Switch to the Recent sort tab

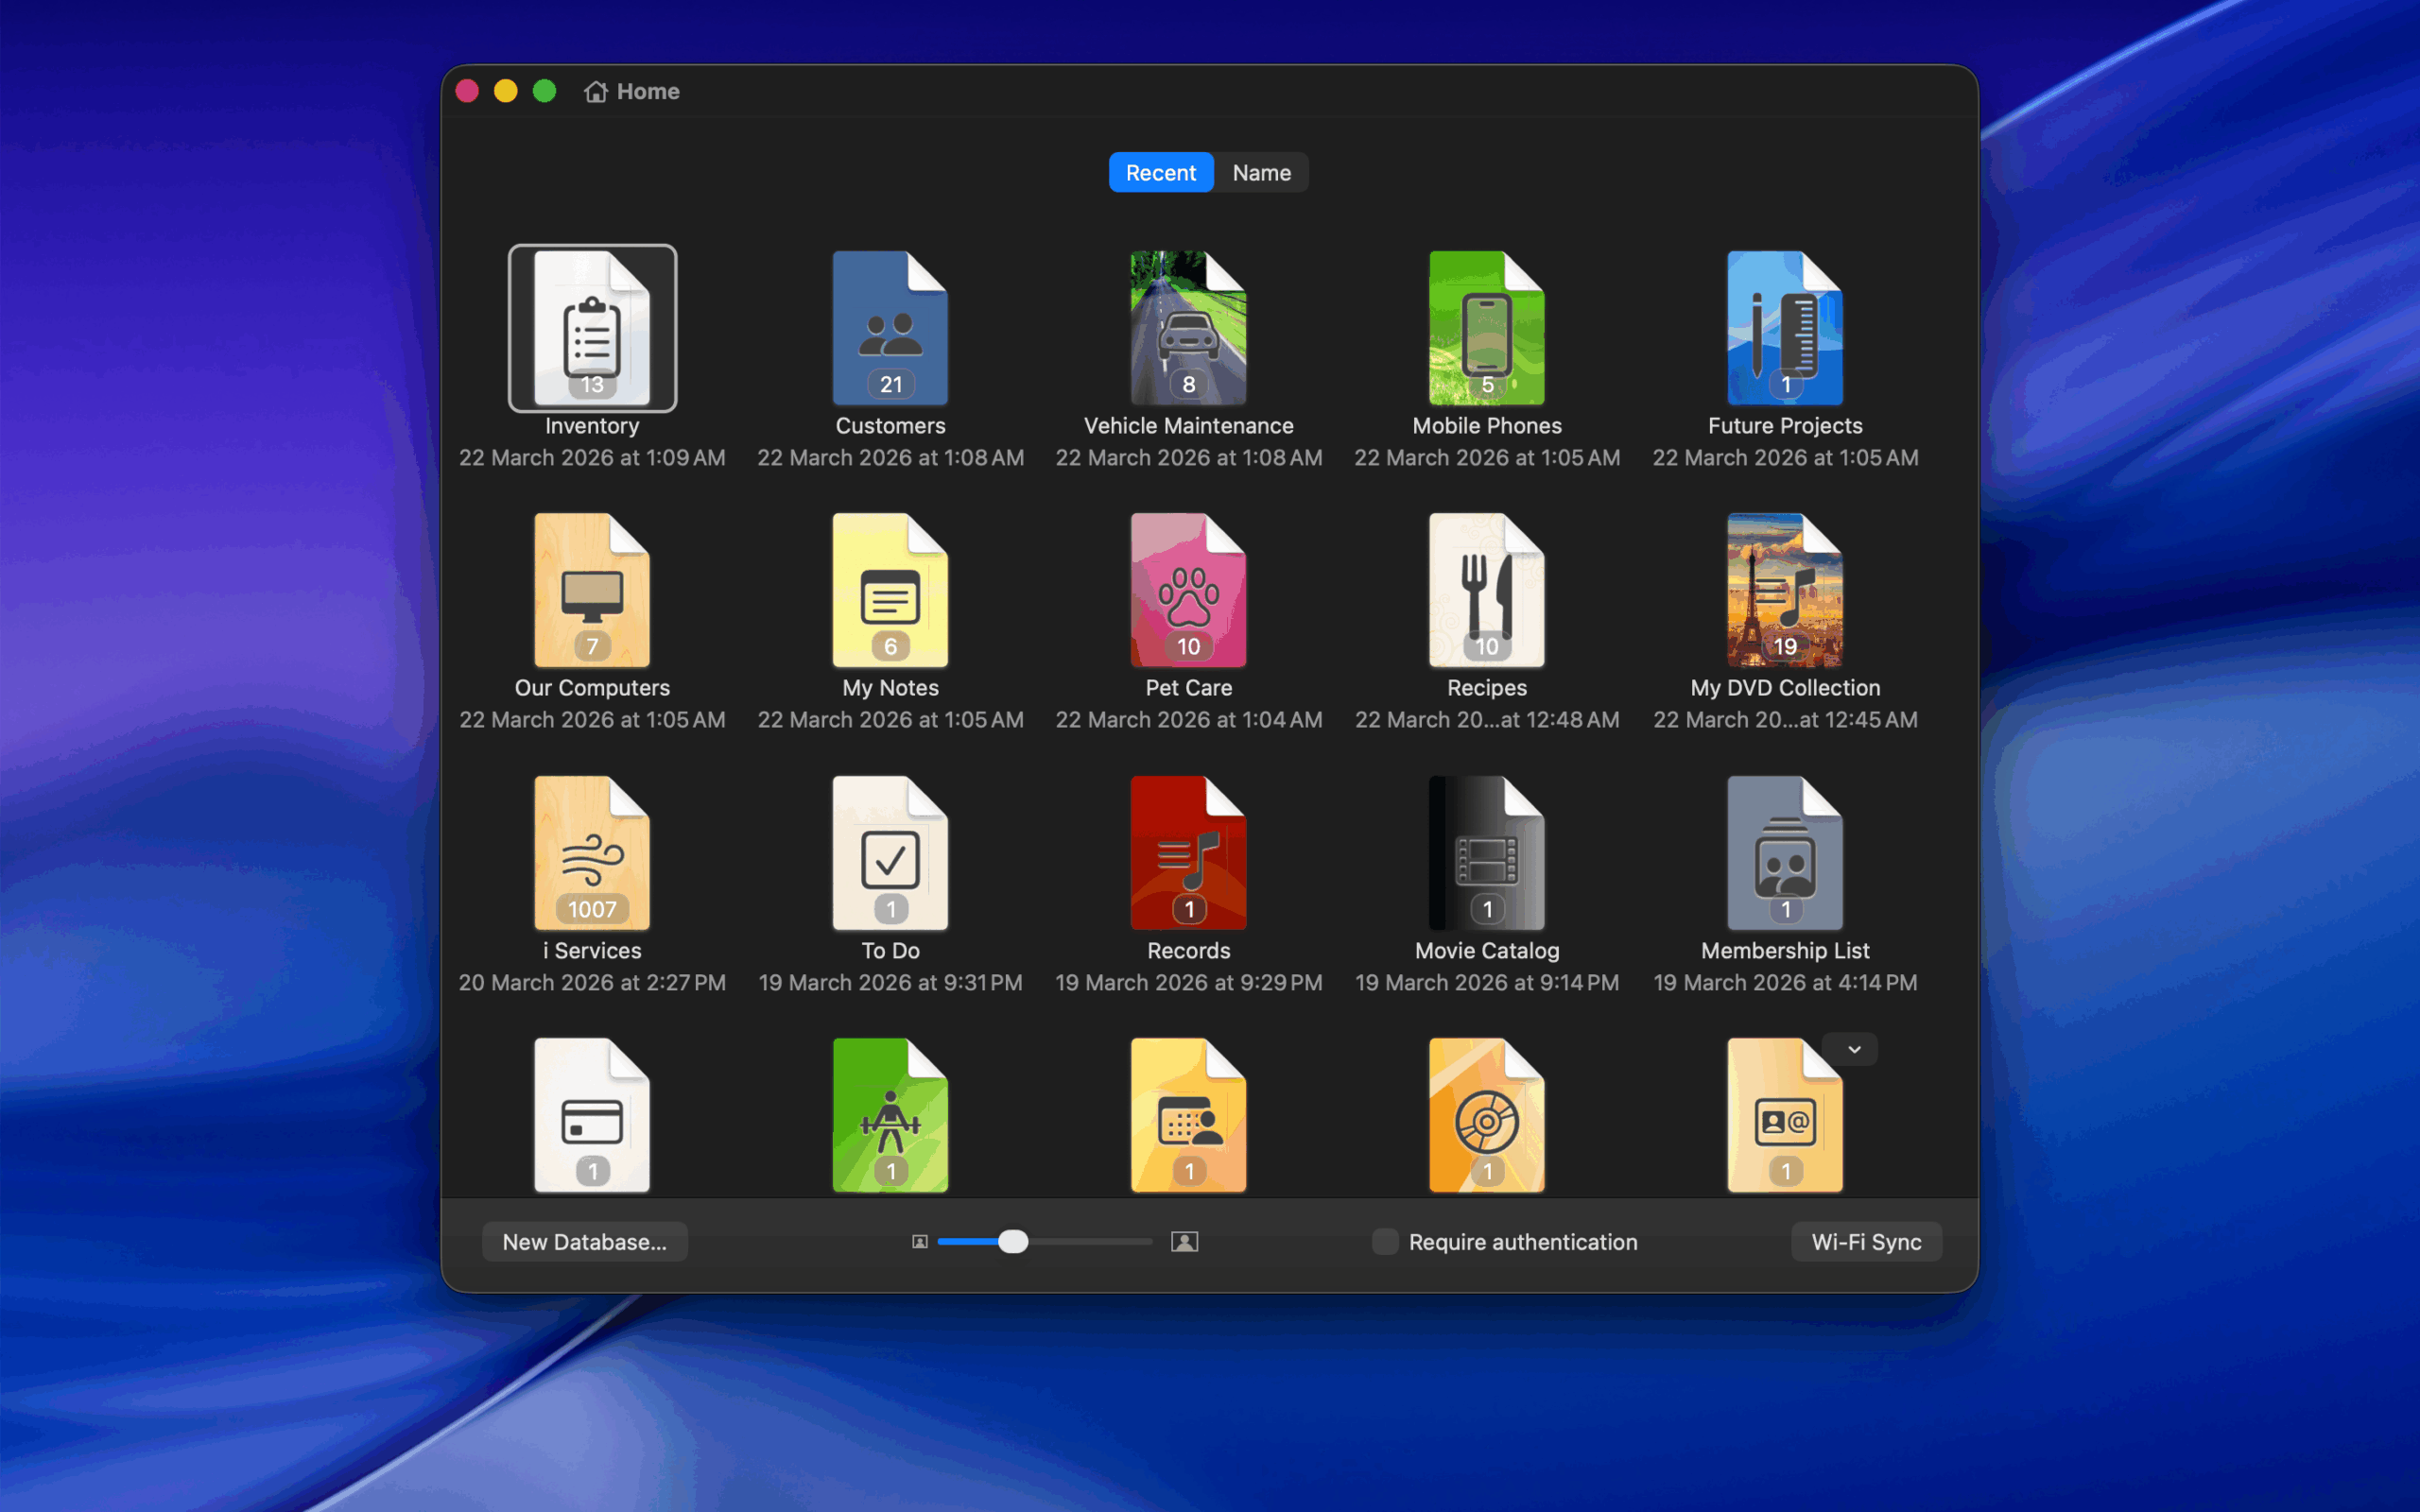[x=1160, y=173]
